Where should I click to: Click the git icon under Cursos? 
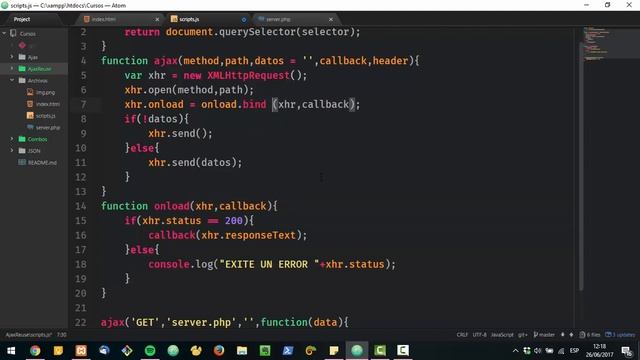click(22, 45)
